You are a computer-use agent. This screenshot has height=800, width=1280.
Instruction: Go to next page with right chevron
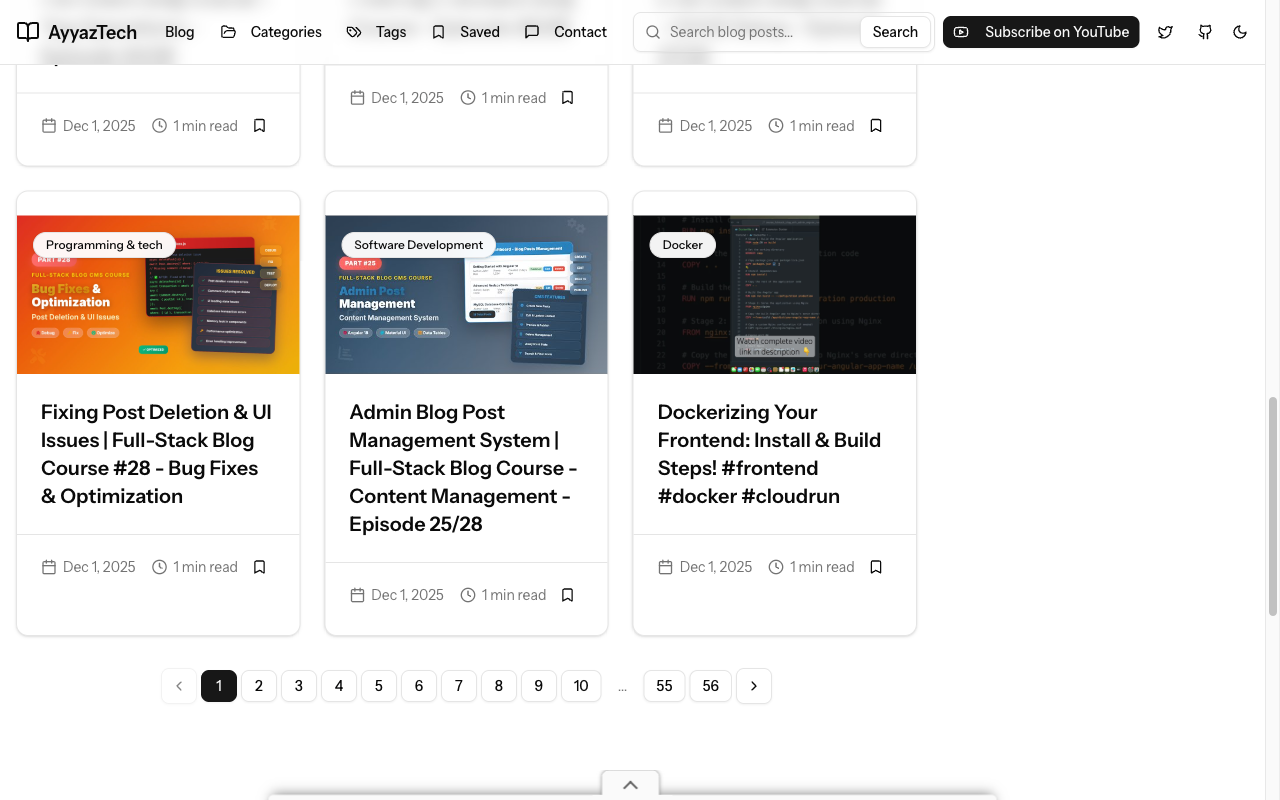pyautogui.click(x=754, y=686)
